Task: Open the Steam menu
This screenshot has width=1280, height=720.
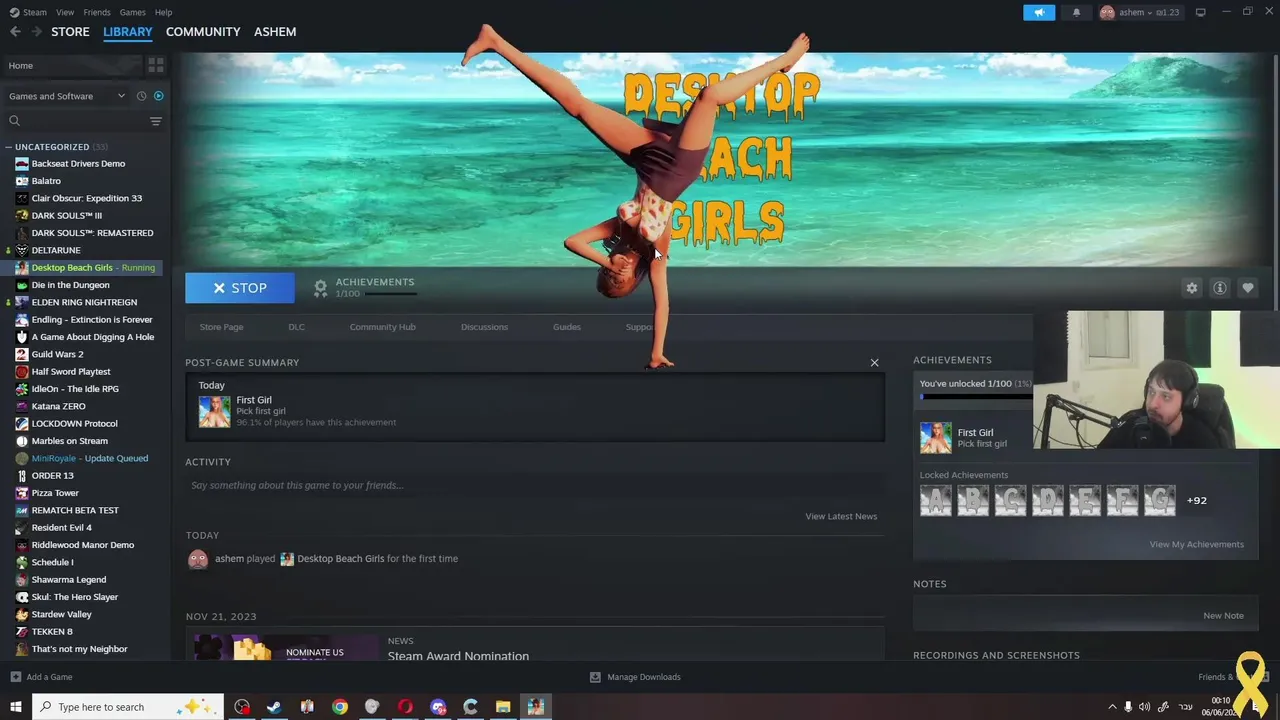Action: 28,12
